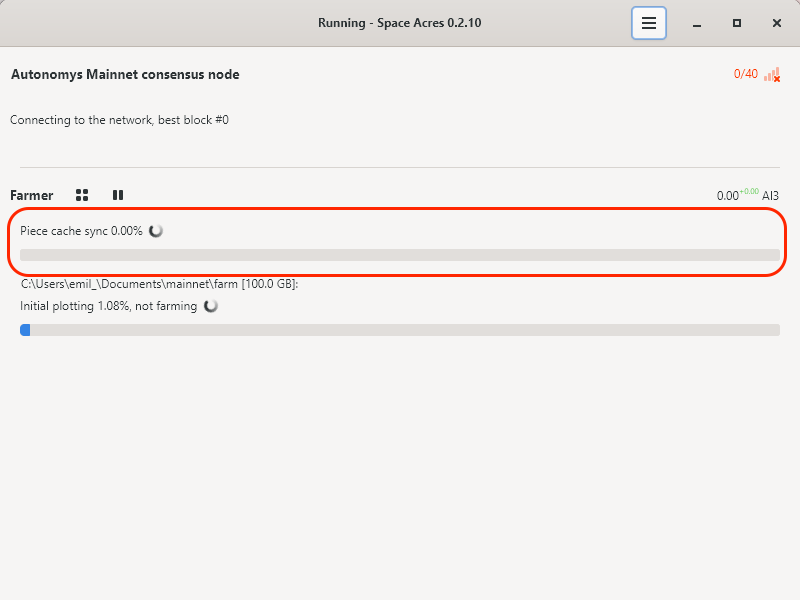Pause plotting with the pause icon
The width and height of the screenshot is (800, 600).
[x=118, y=195]
